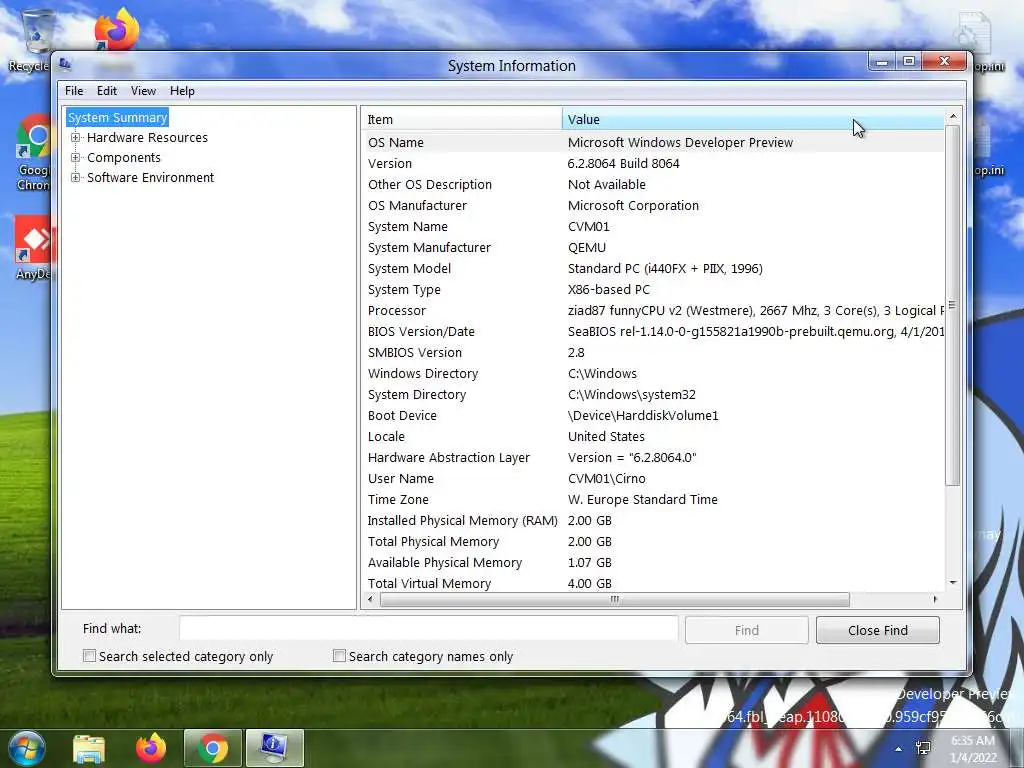Screen dimensions: 1024x768
Task: Click the vertical scrollbar thumb
Action: [952, 306]
